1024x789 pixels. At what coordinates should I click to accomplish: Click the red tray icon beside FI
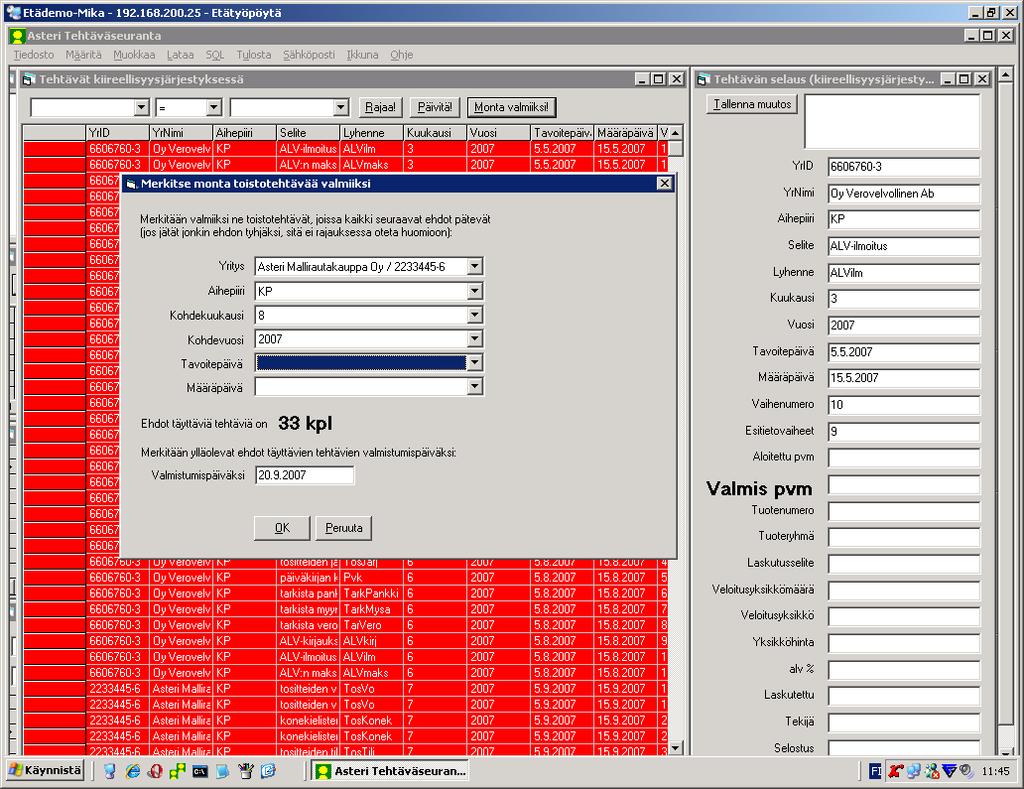[x=895, y=771]
